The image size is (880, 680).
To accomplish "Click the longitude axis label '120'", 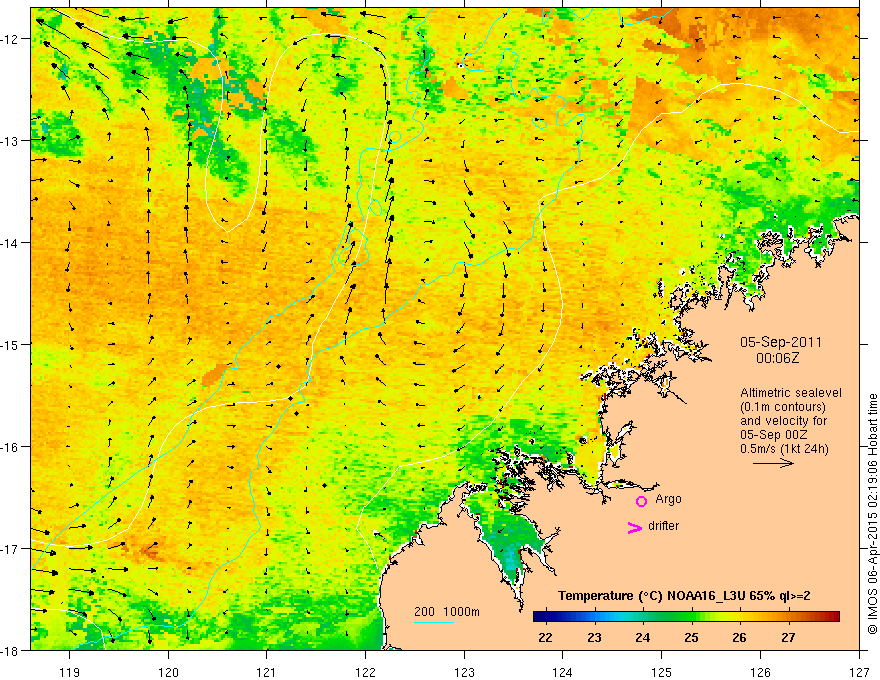I will 168,672.
